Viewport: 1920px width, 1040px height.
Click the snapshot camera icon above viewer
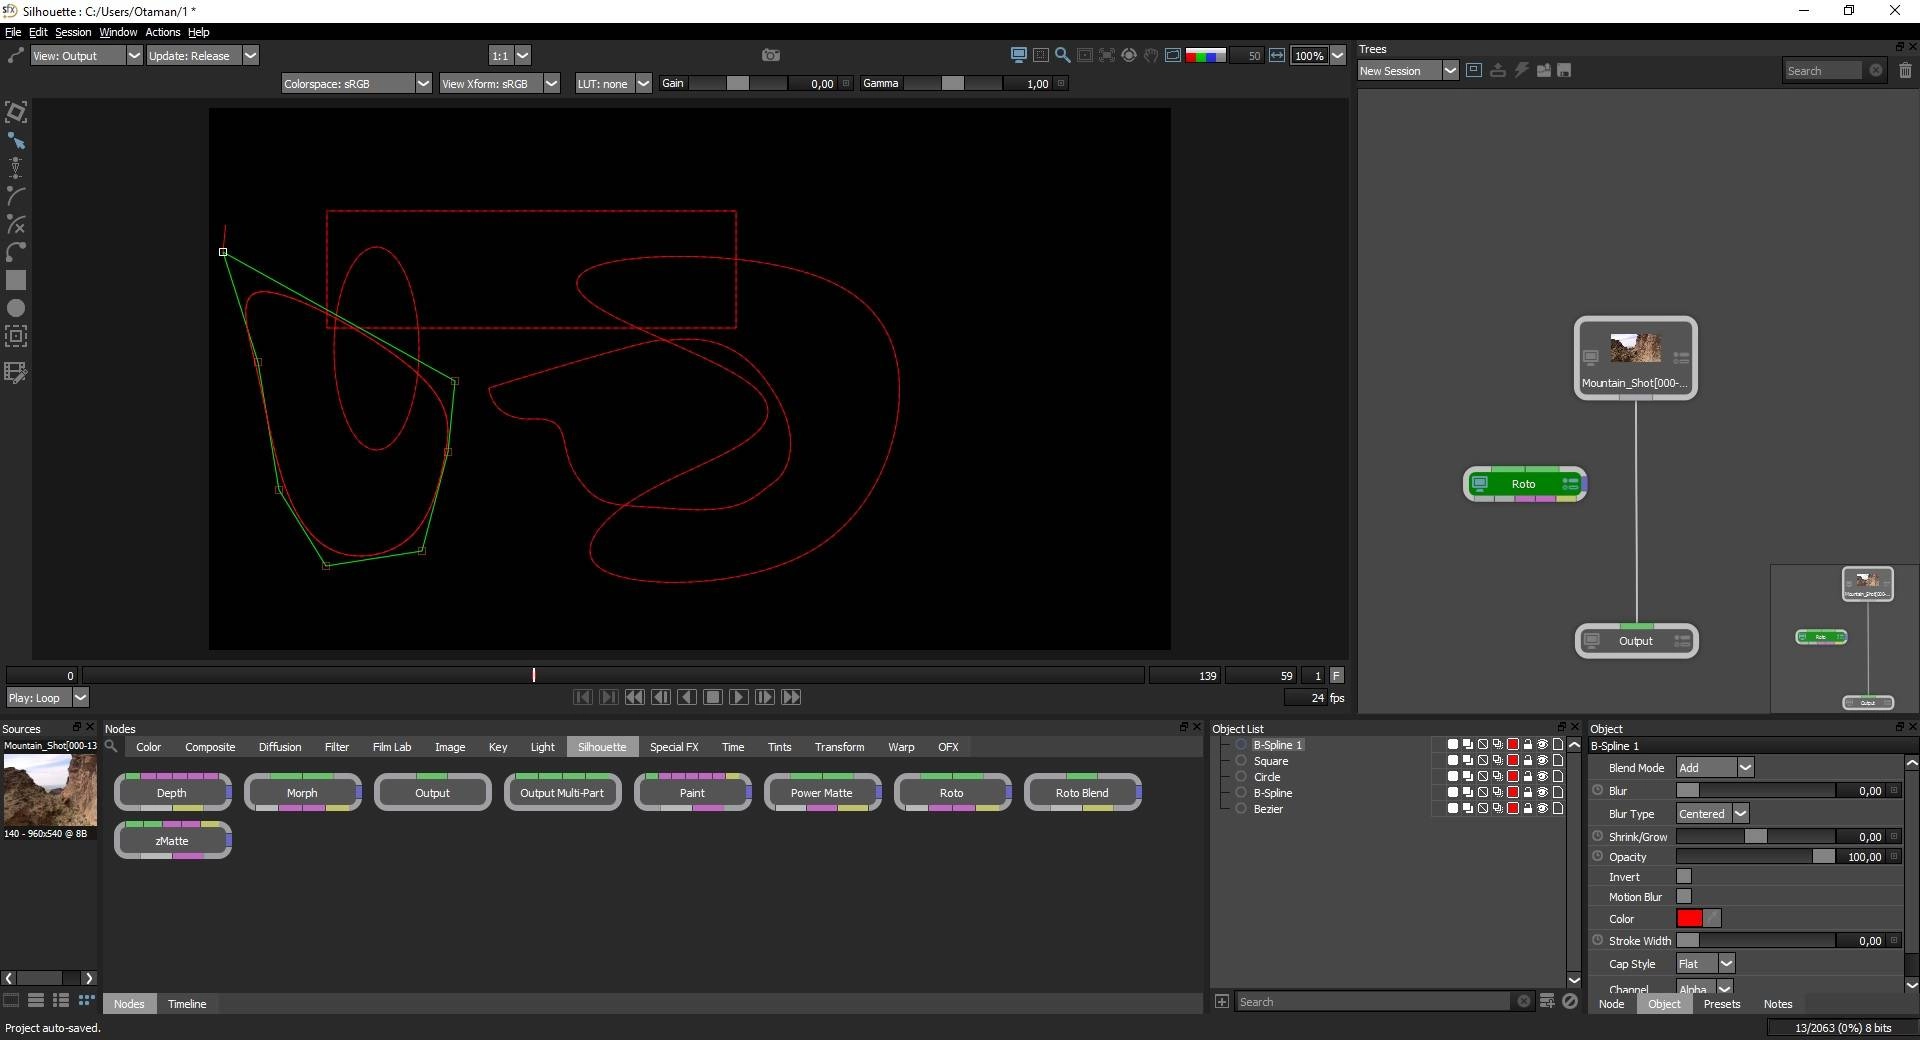[770, 56]
